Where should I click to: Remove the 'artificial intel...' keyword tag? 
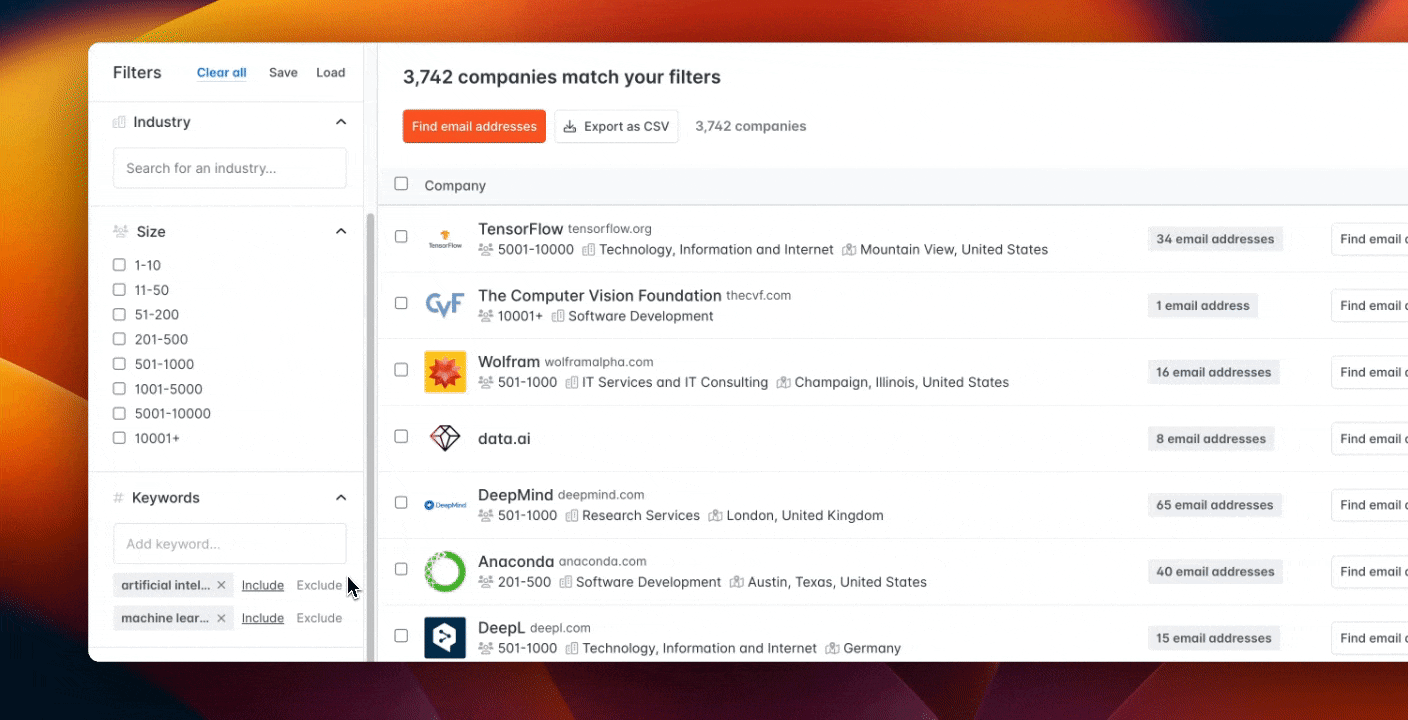221,585
